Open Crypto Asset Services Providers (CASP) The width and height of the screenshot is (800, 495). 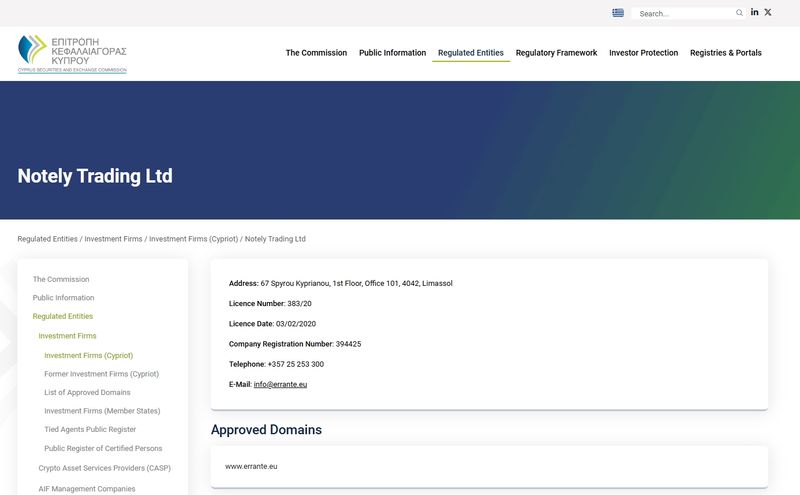105,468
